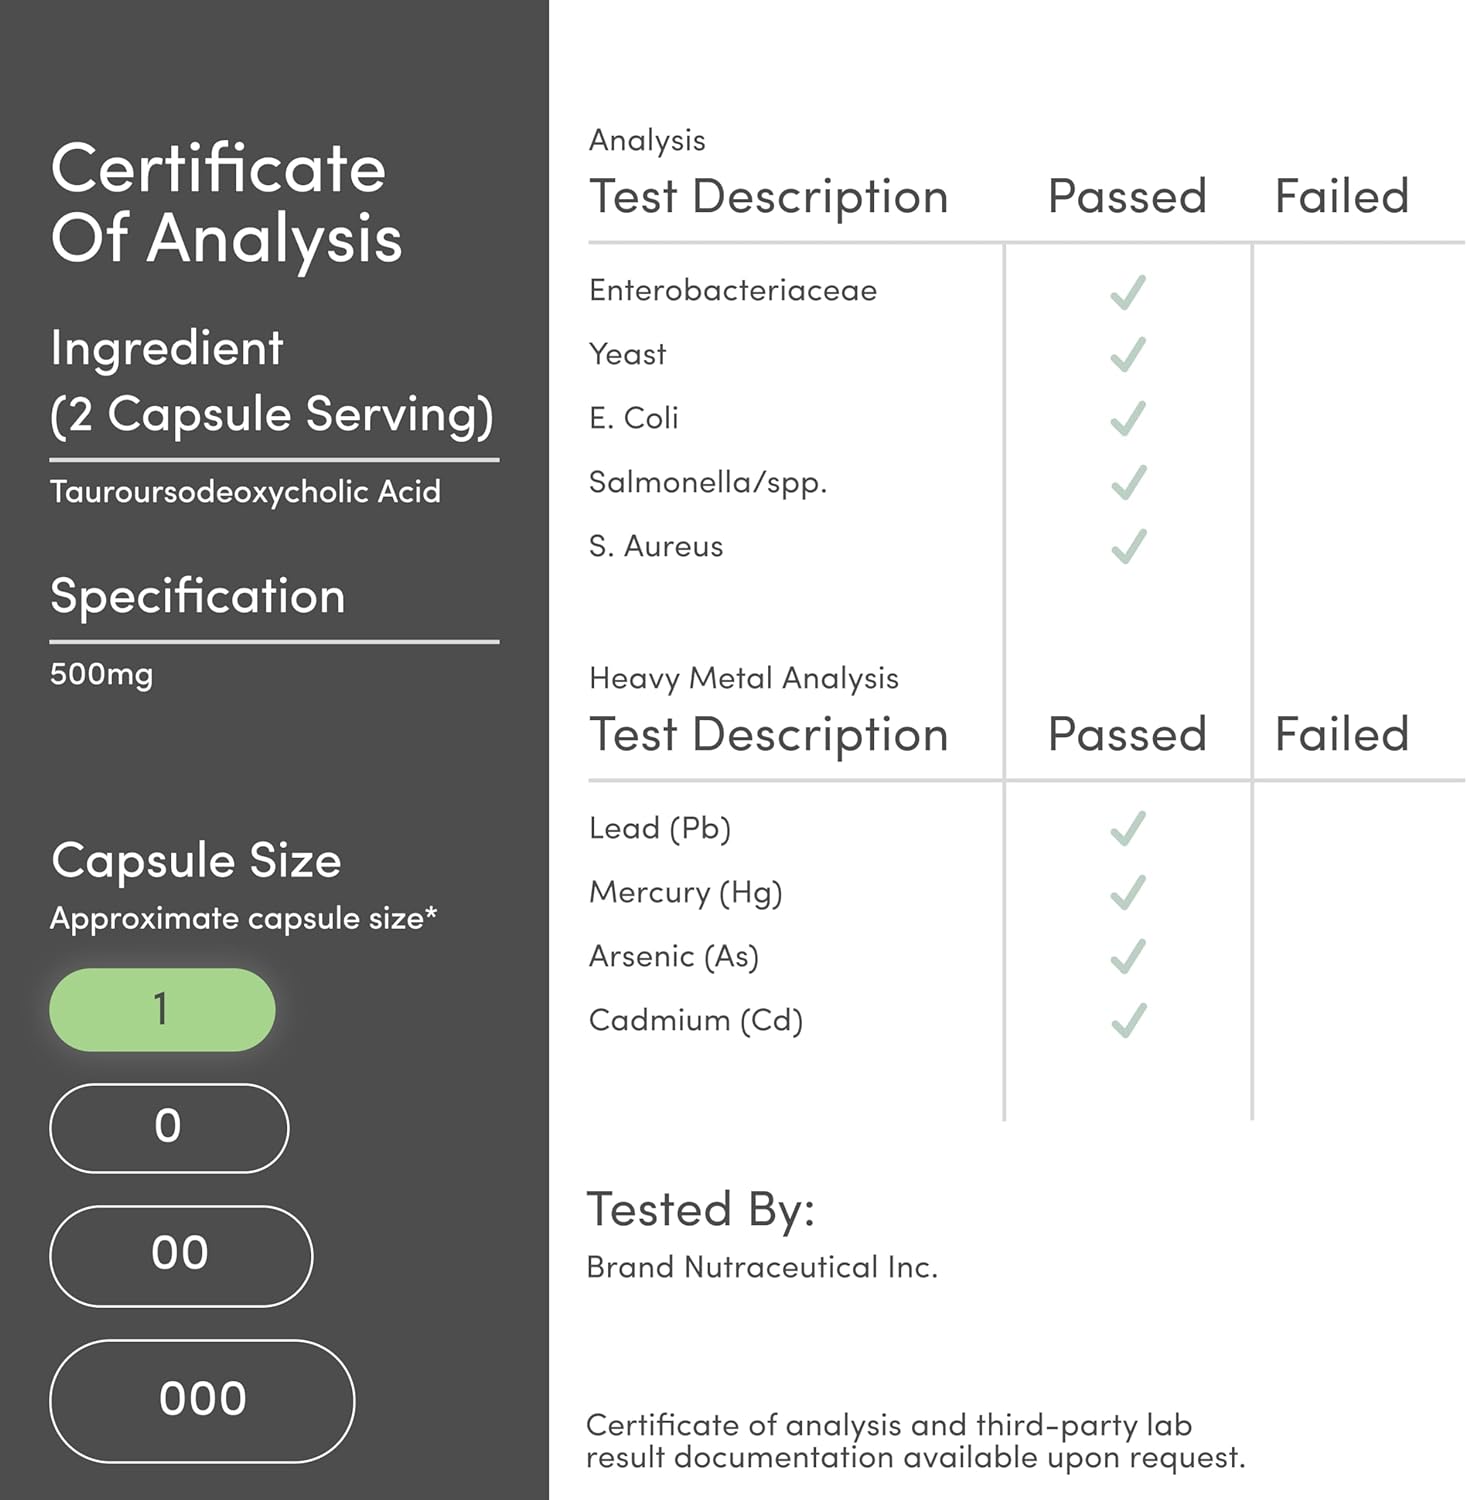This screenshot has width=1467, height=1500.
Task: Click the S. Aureus passed checkmark
Action: 1128,547
